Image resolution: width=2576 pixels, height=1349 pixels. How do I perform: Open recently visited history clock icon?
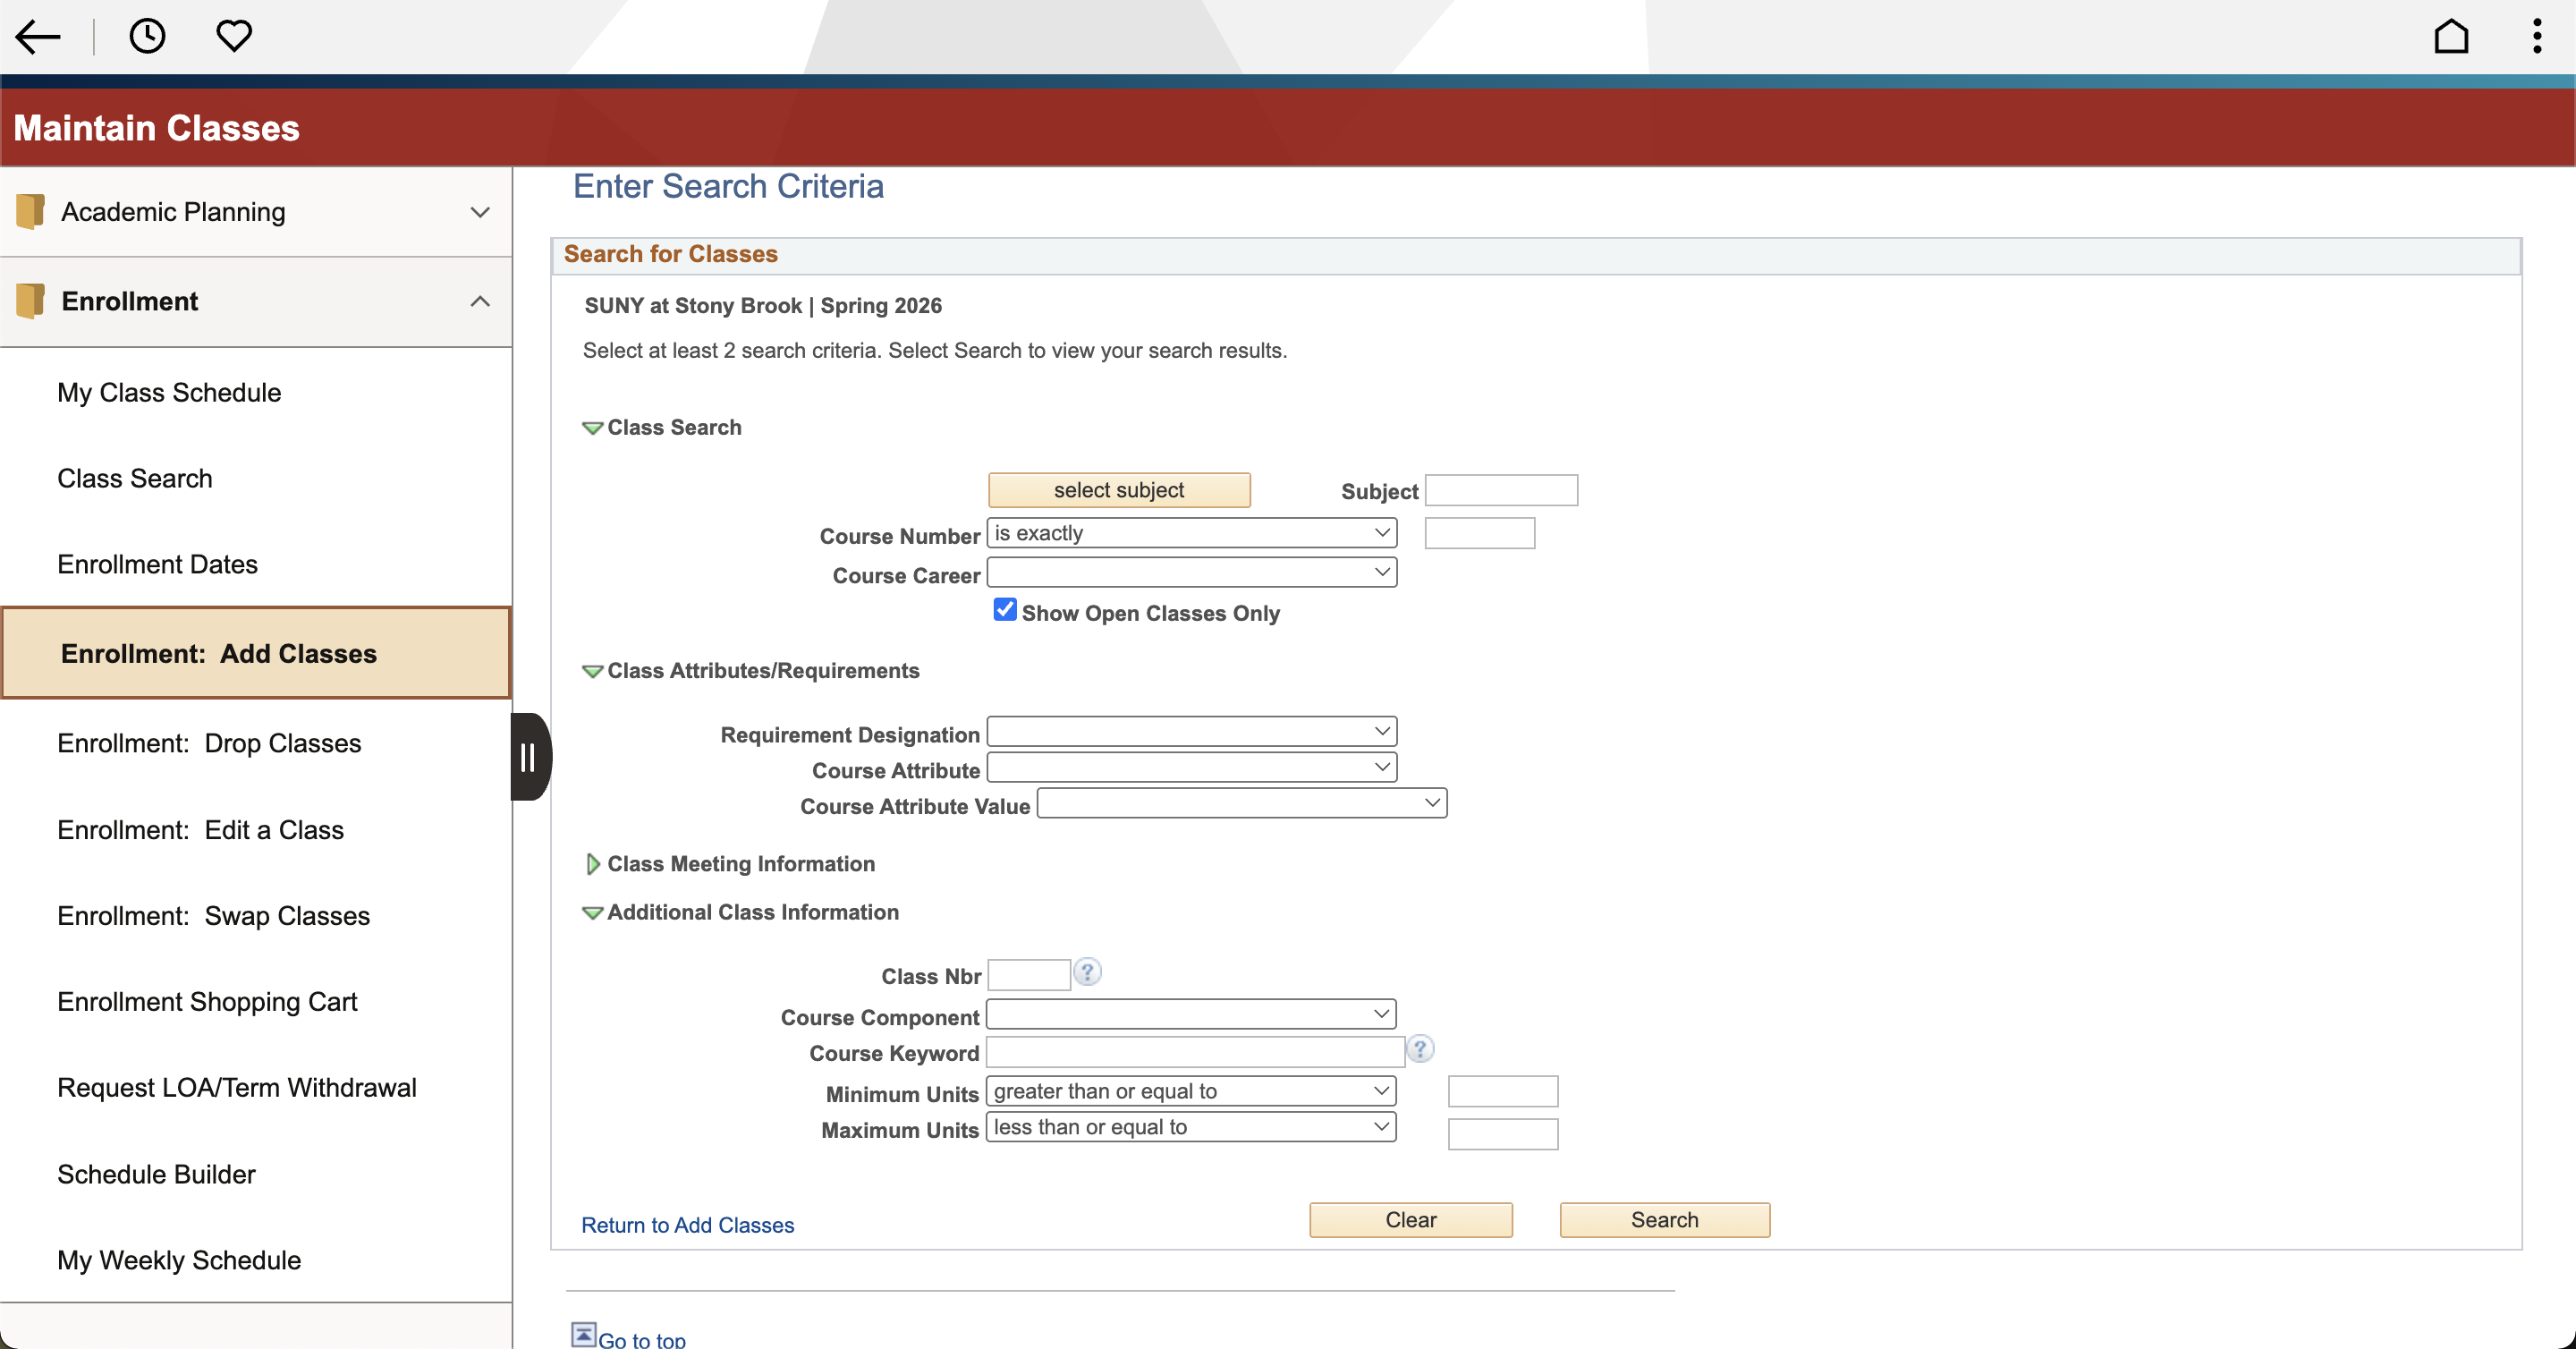pyautogui.click(x=147, y=36)
